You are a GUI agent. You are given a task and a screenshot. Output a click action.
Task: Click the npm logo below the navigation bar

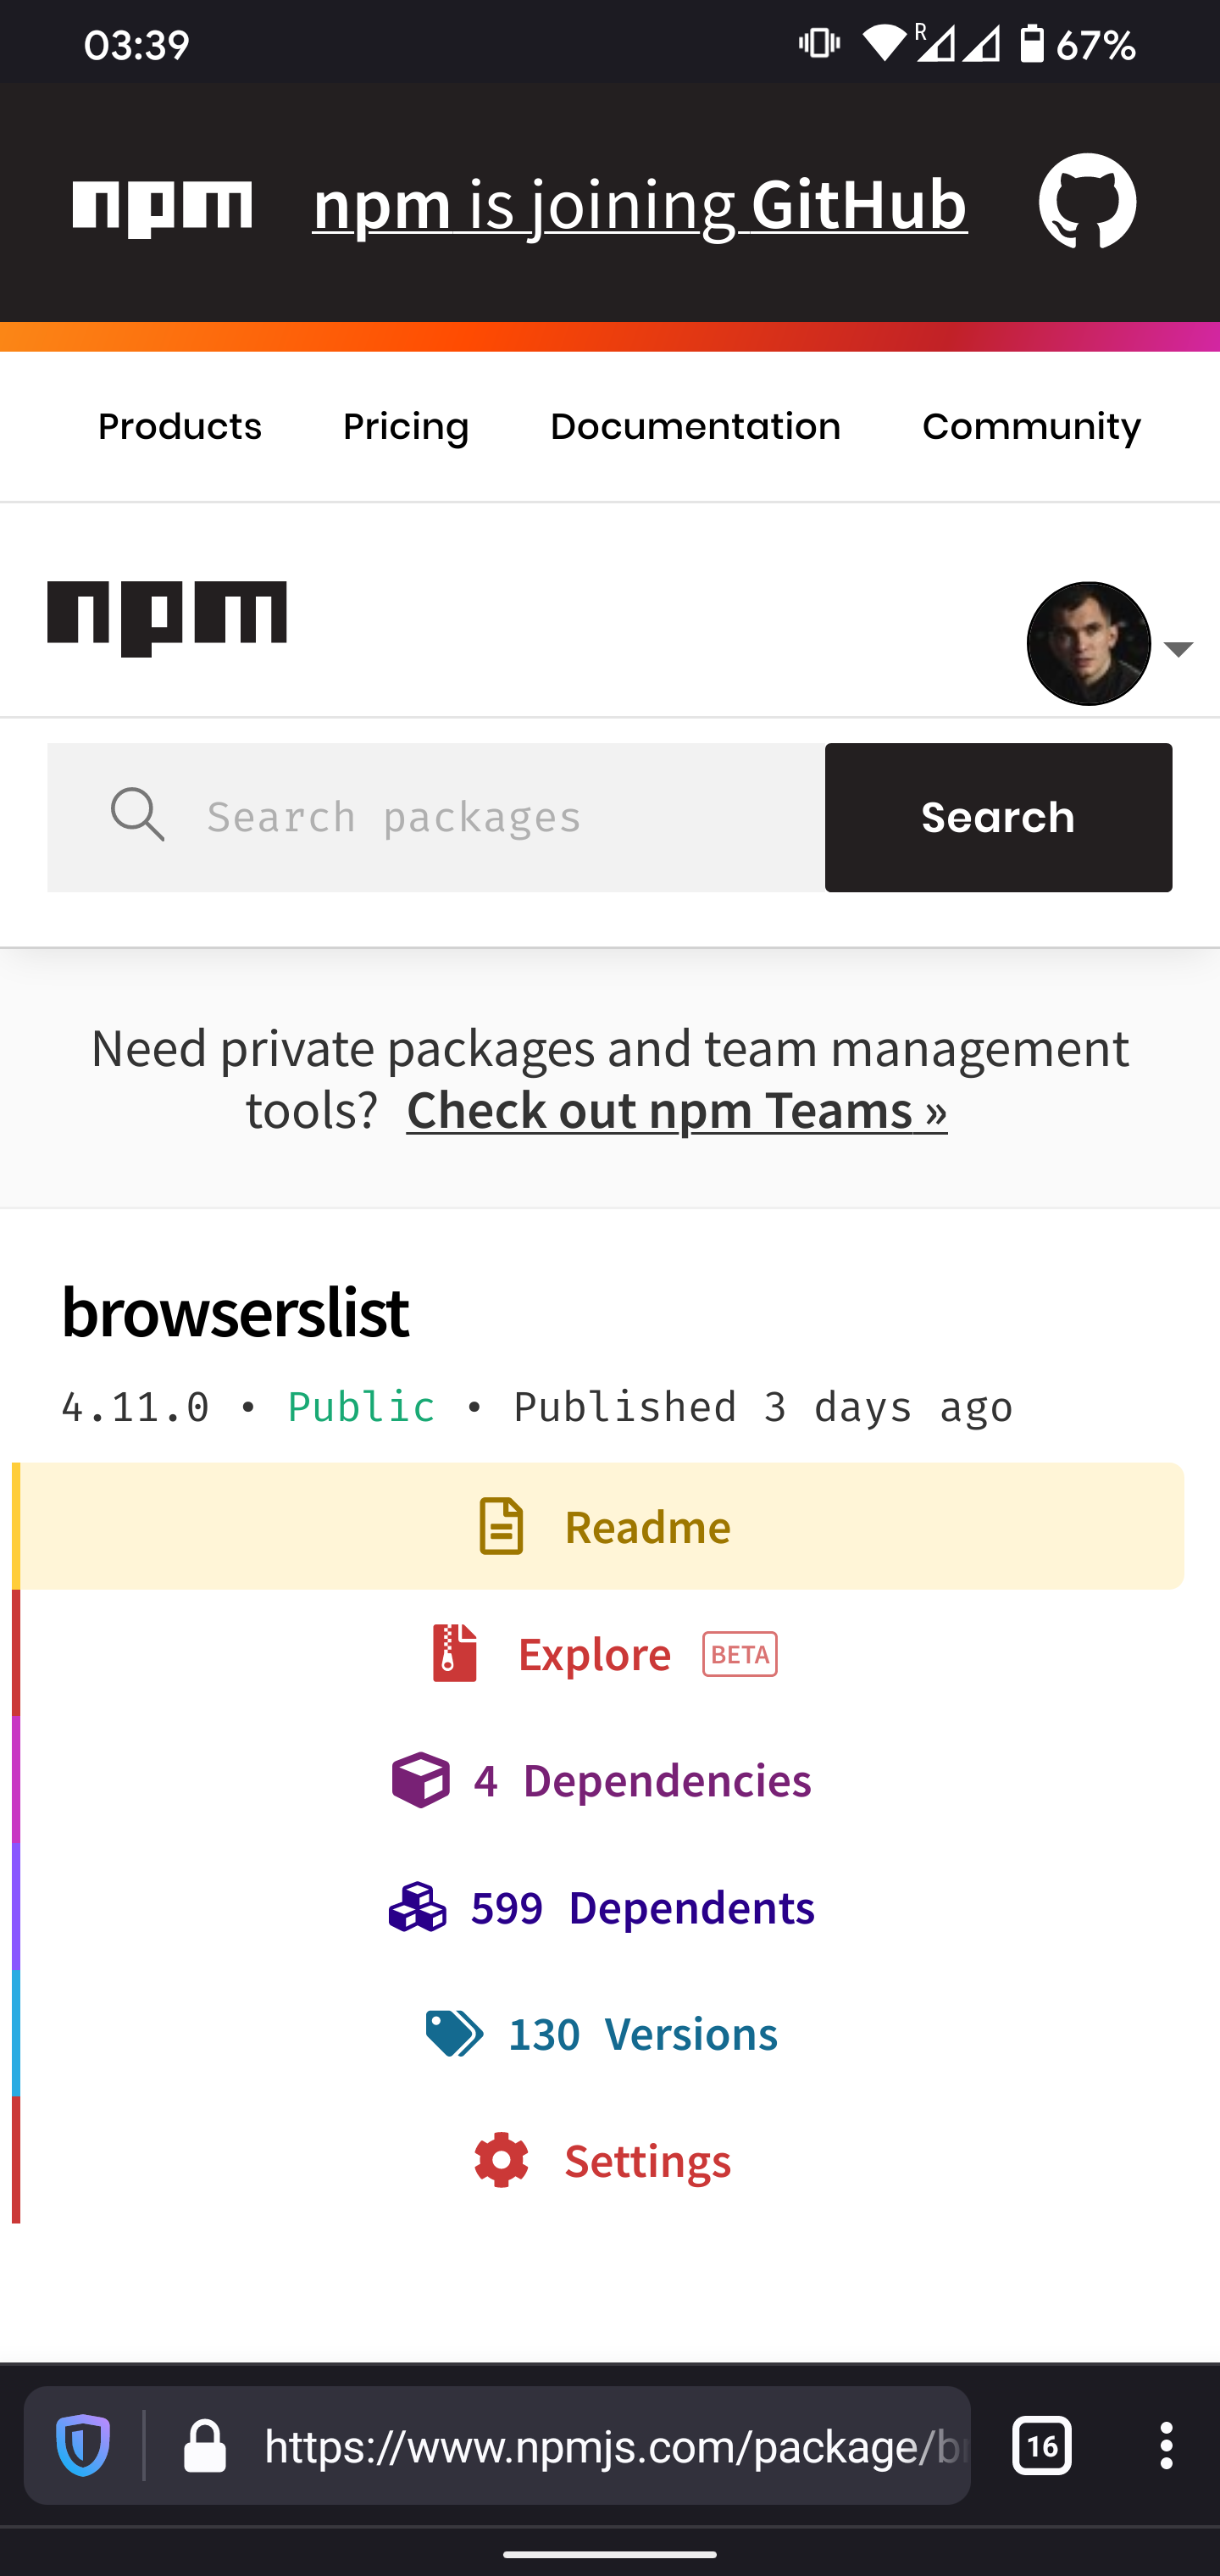(166, 614)
